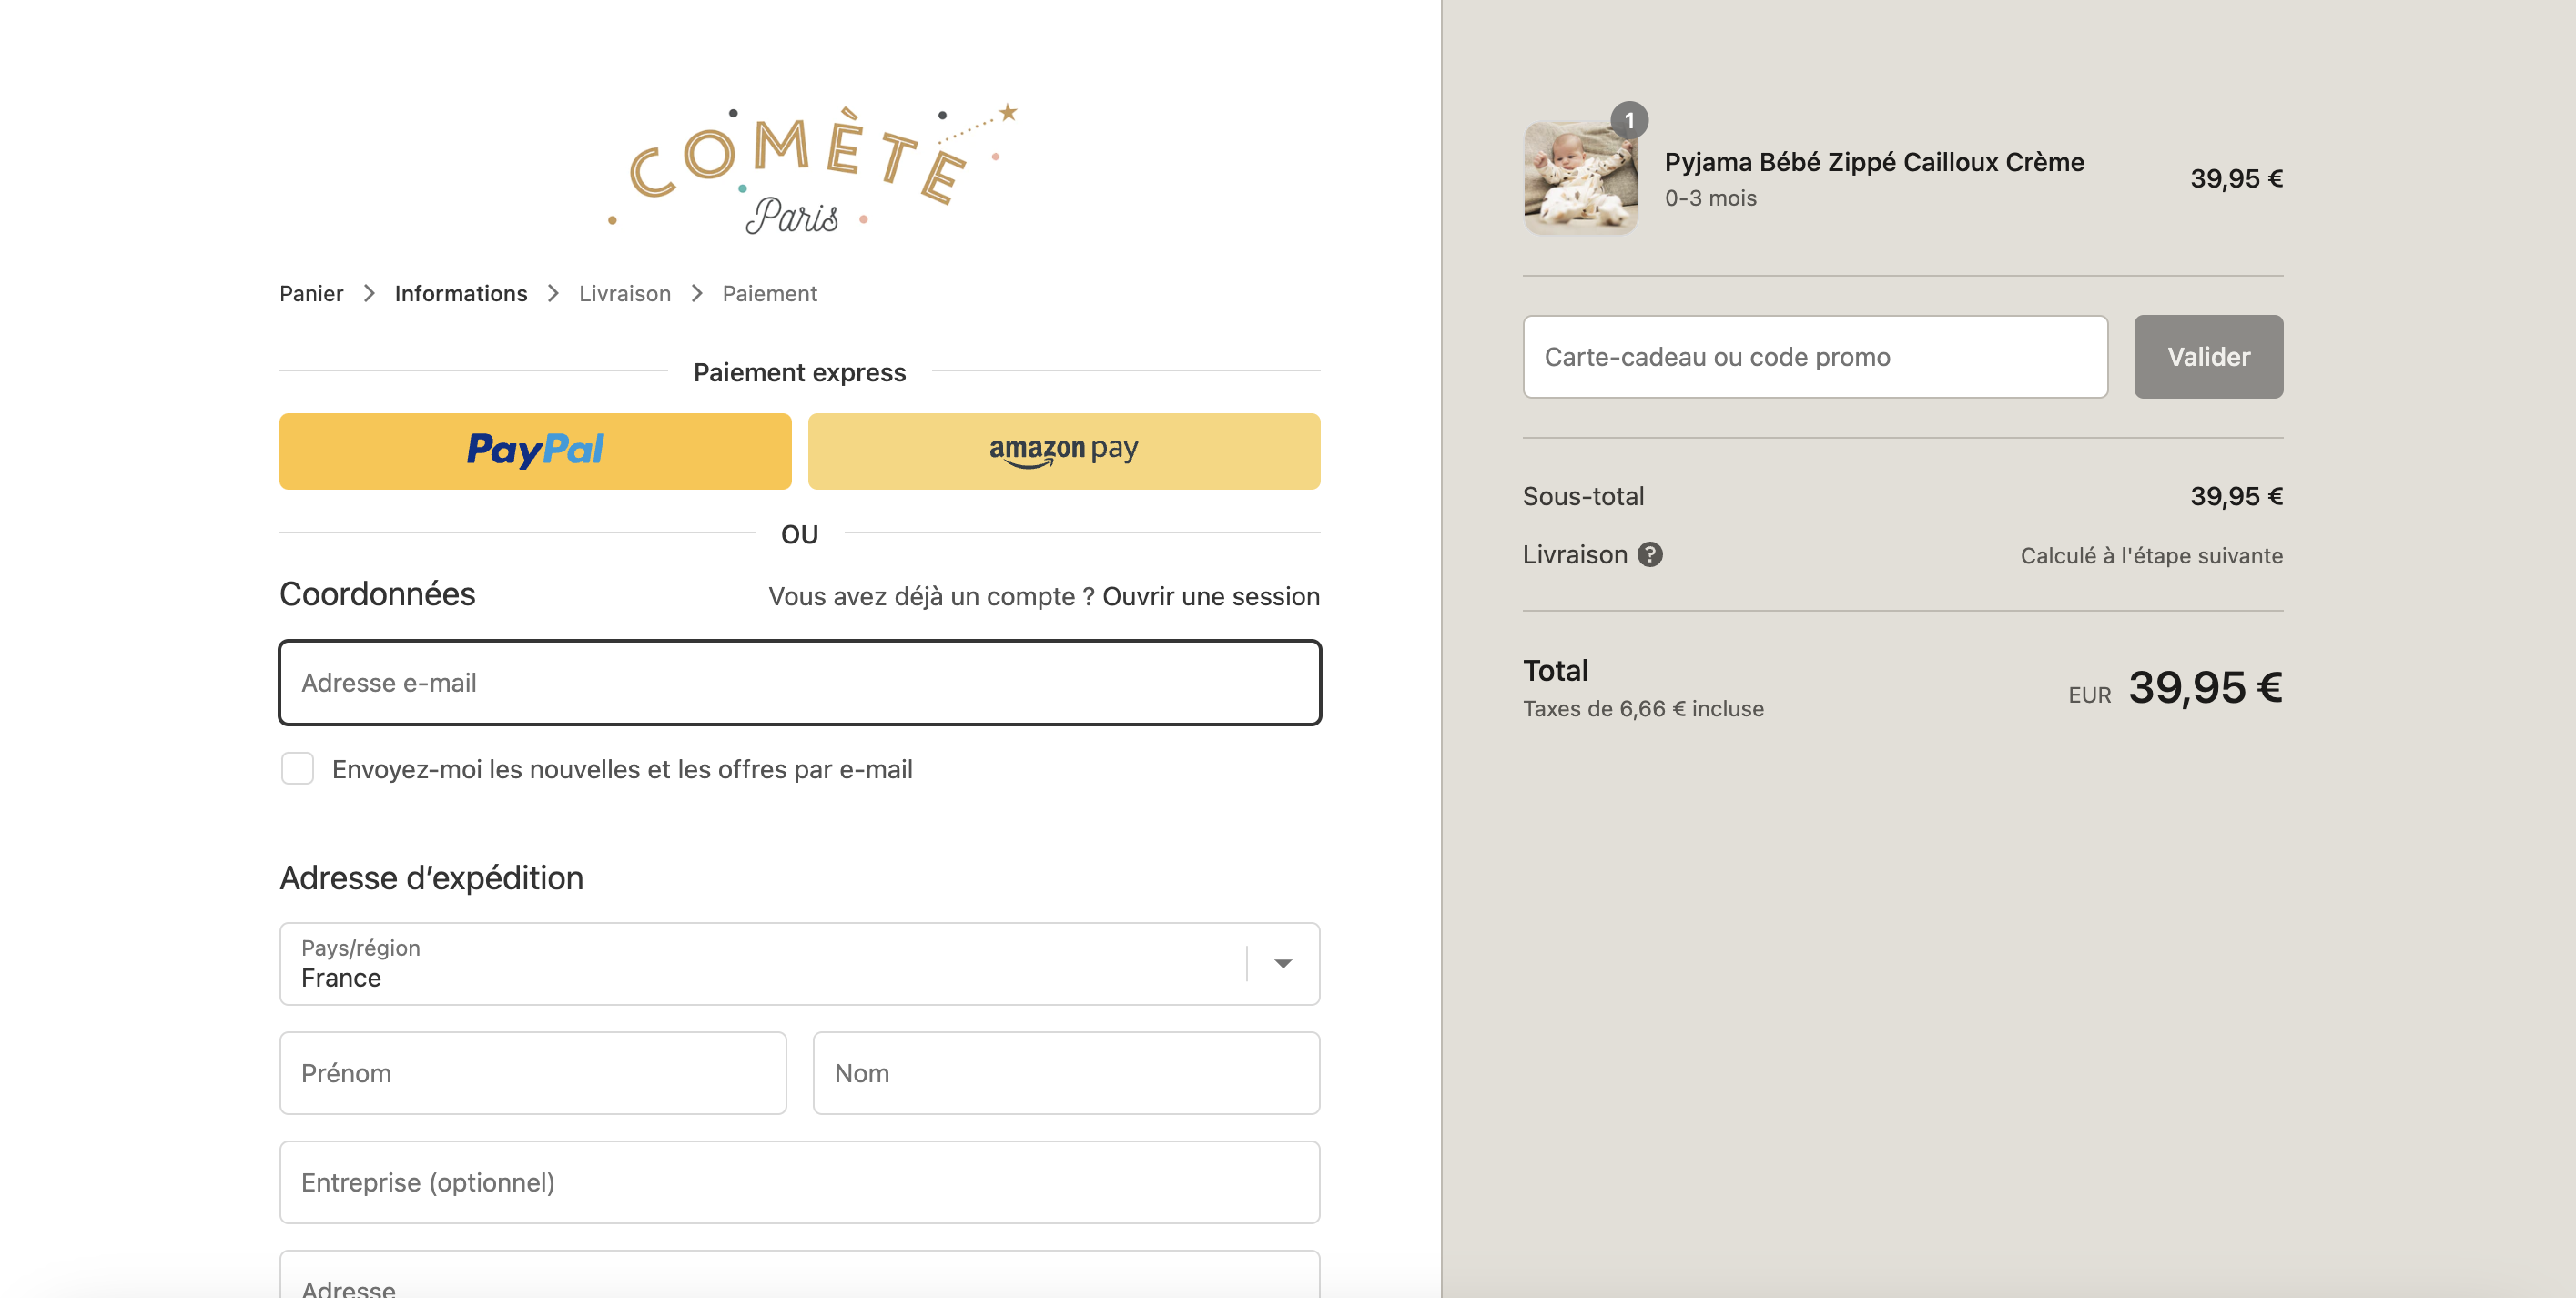
Task: Click into the Prénom field
Action: click(533, 1072)
